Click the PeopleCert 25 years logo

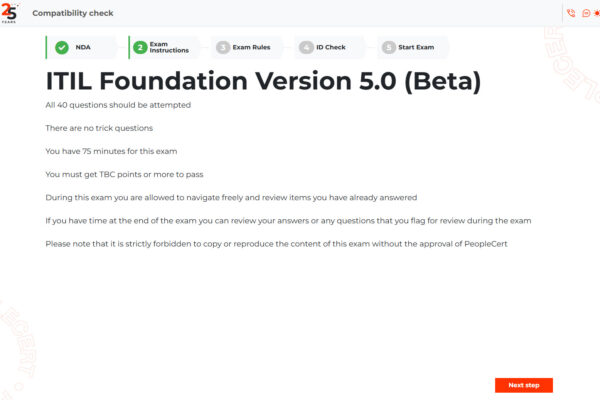click(11, 13)
